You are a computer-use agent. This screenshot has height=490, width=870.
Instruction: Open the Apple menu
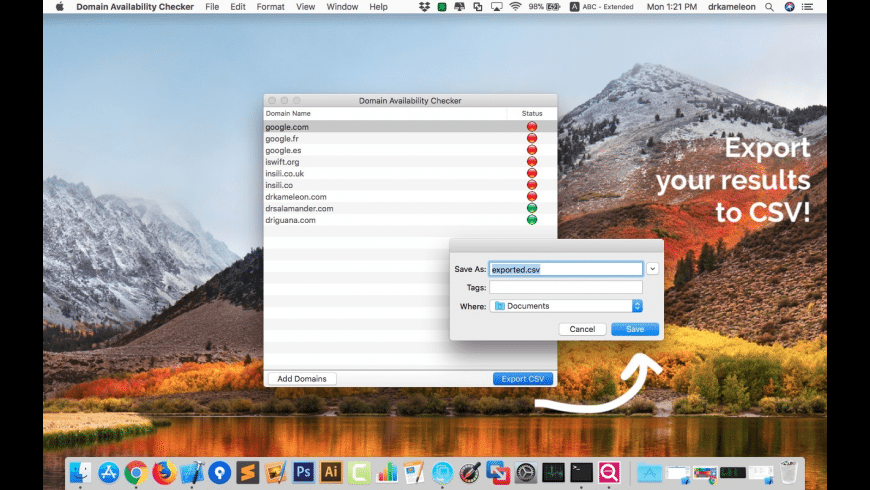[x=59, y=7]
